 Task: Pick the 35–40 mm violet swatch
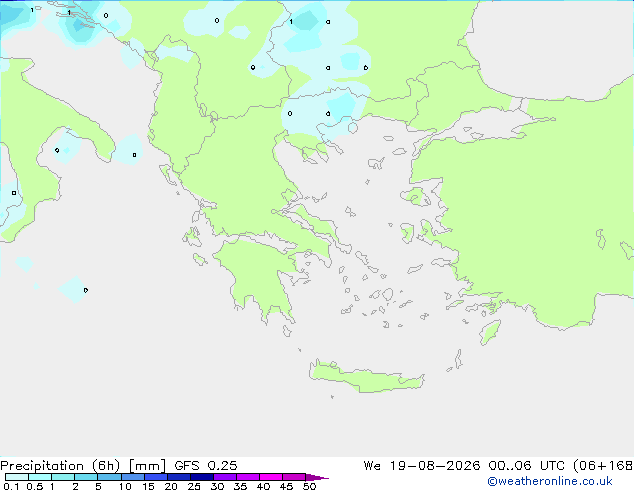coord(248,477)
